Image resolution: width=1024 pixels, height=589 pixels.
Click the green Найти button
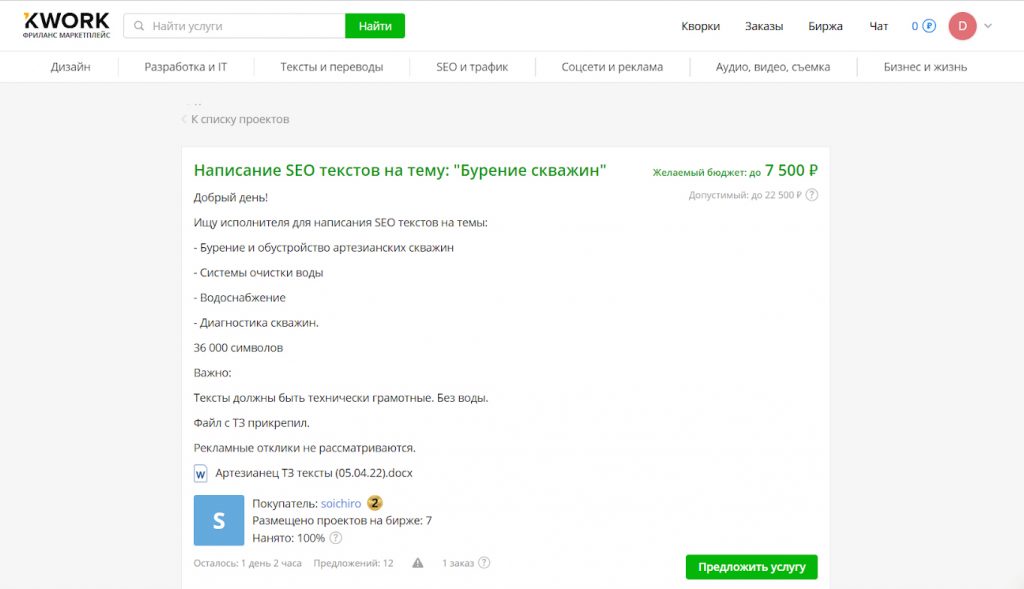374,25
